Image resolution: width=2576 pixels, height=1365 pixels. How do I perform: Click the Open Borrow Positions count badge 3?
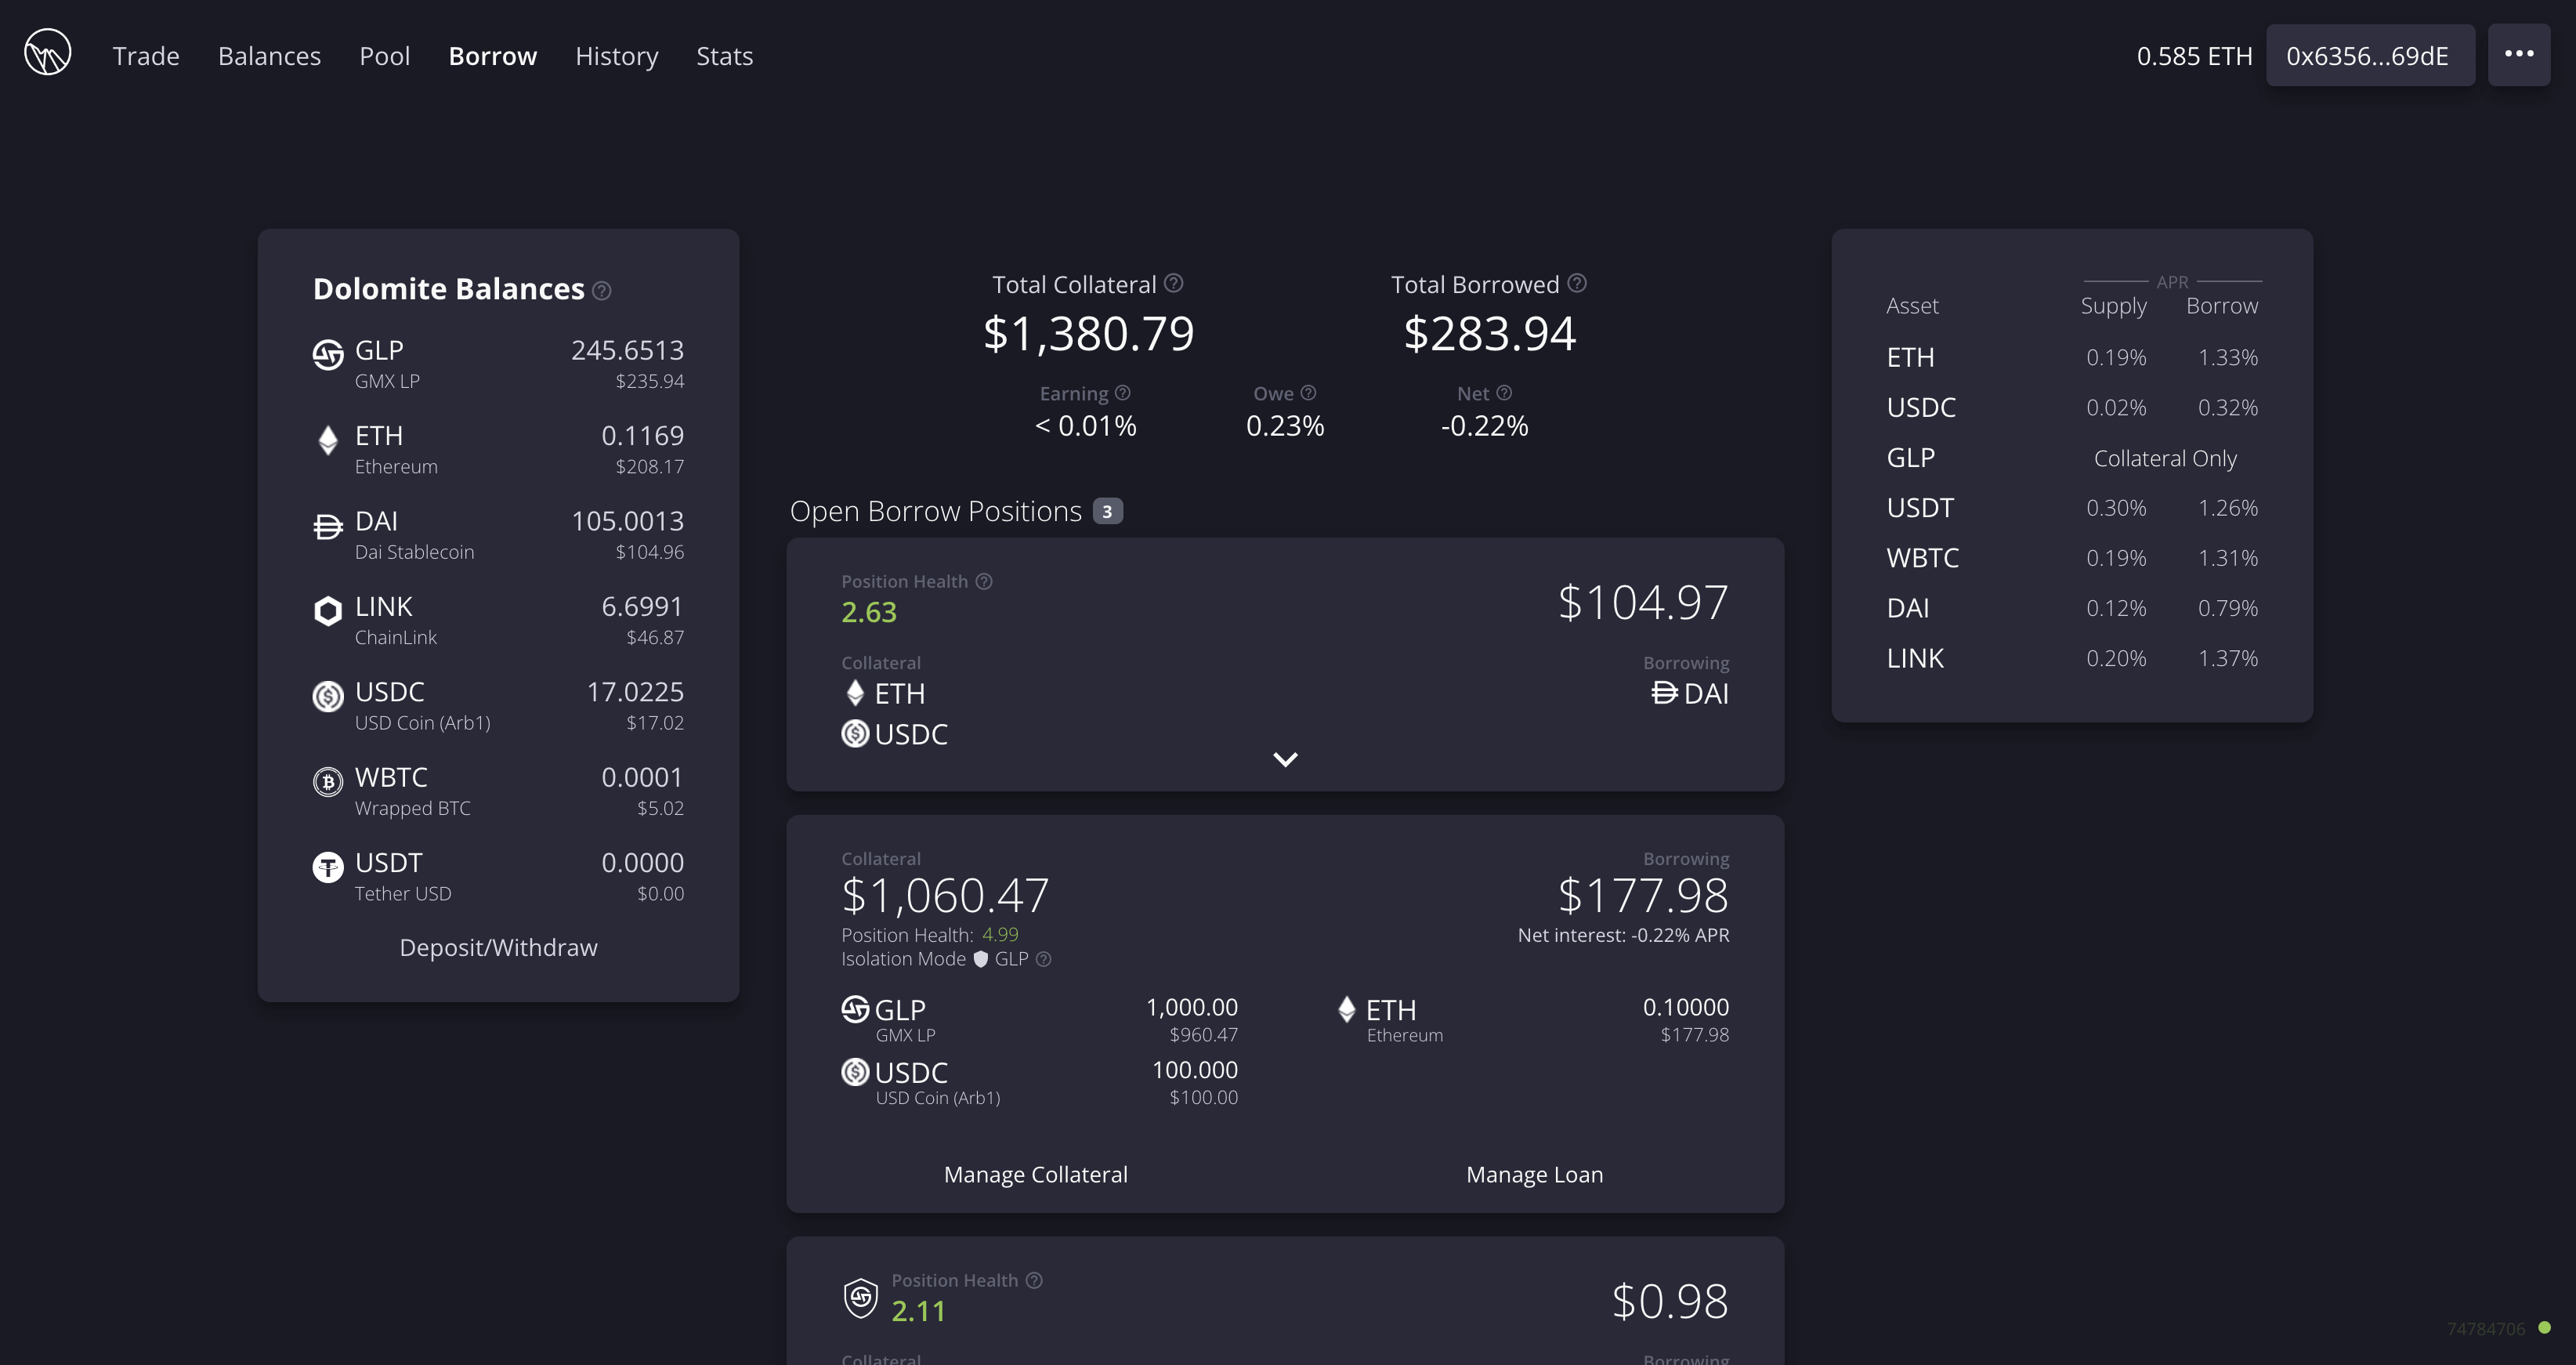click(x=1107, y=511)
